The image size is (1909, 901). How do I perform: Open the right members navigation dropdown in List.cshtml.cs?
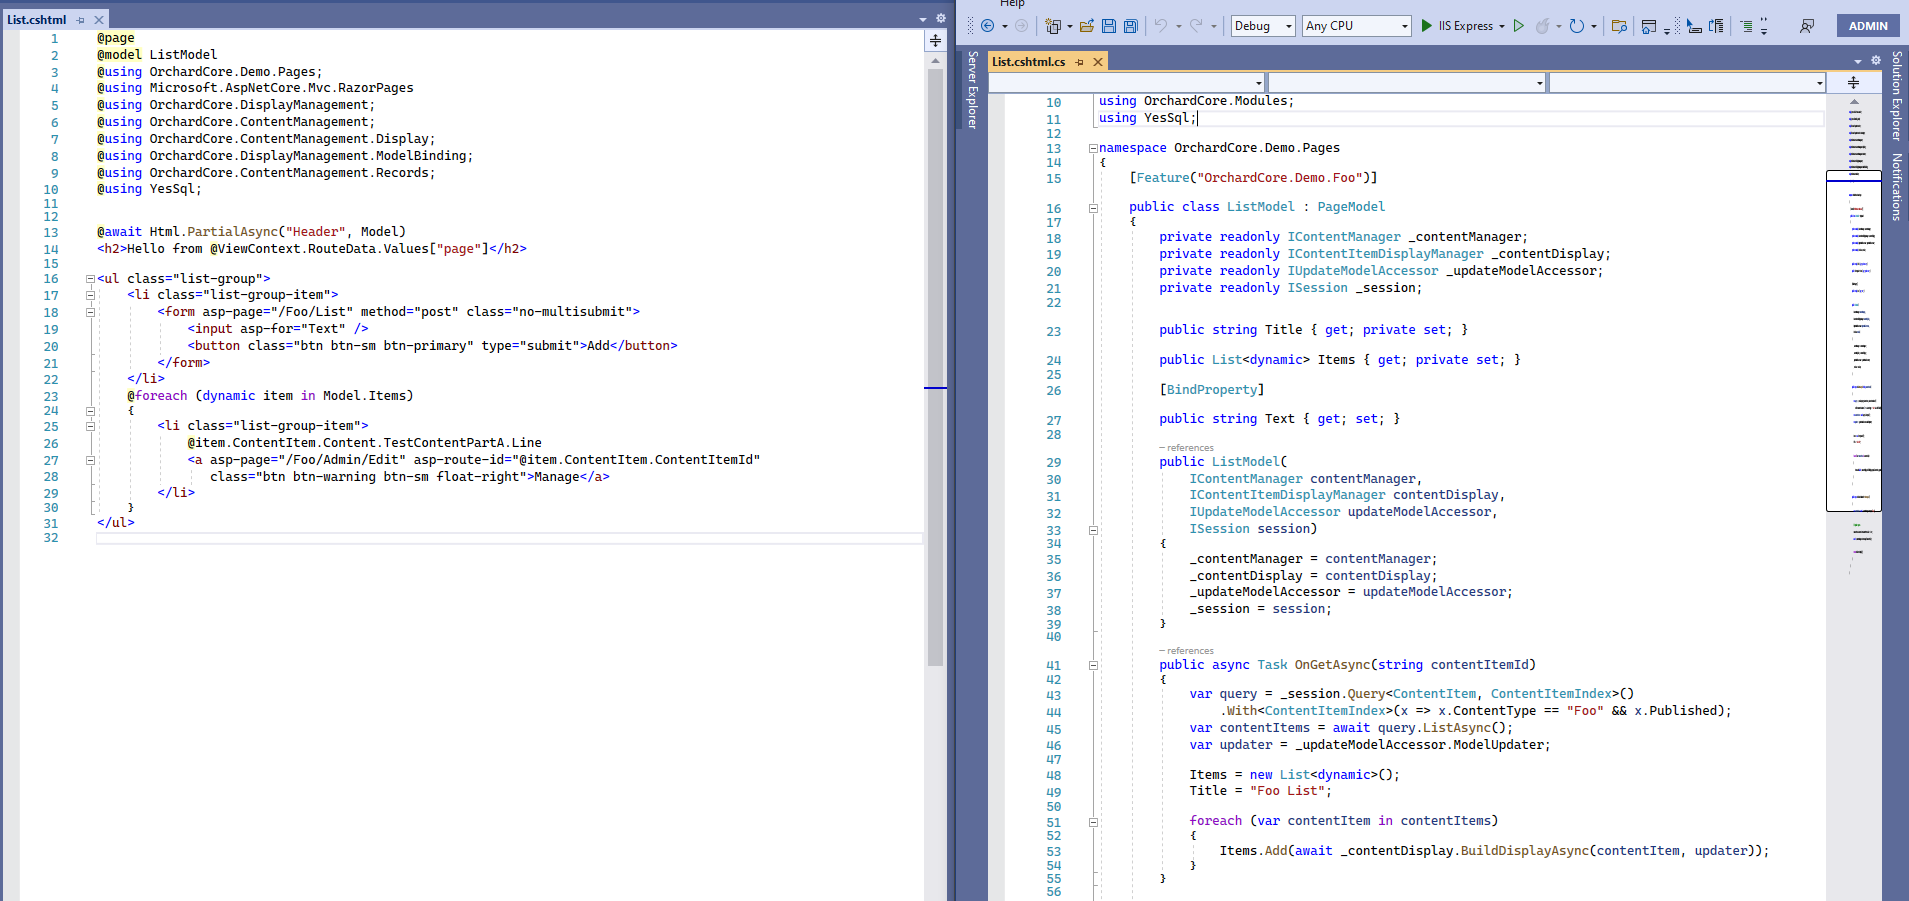[x=1688, y=83]
